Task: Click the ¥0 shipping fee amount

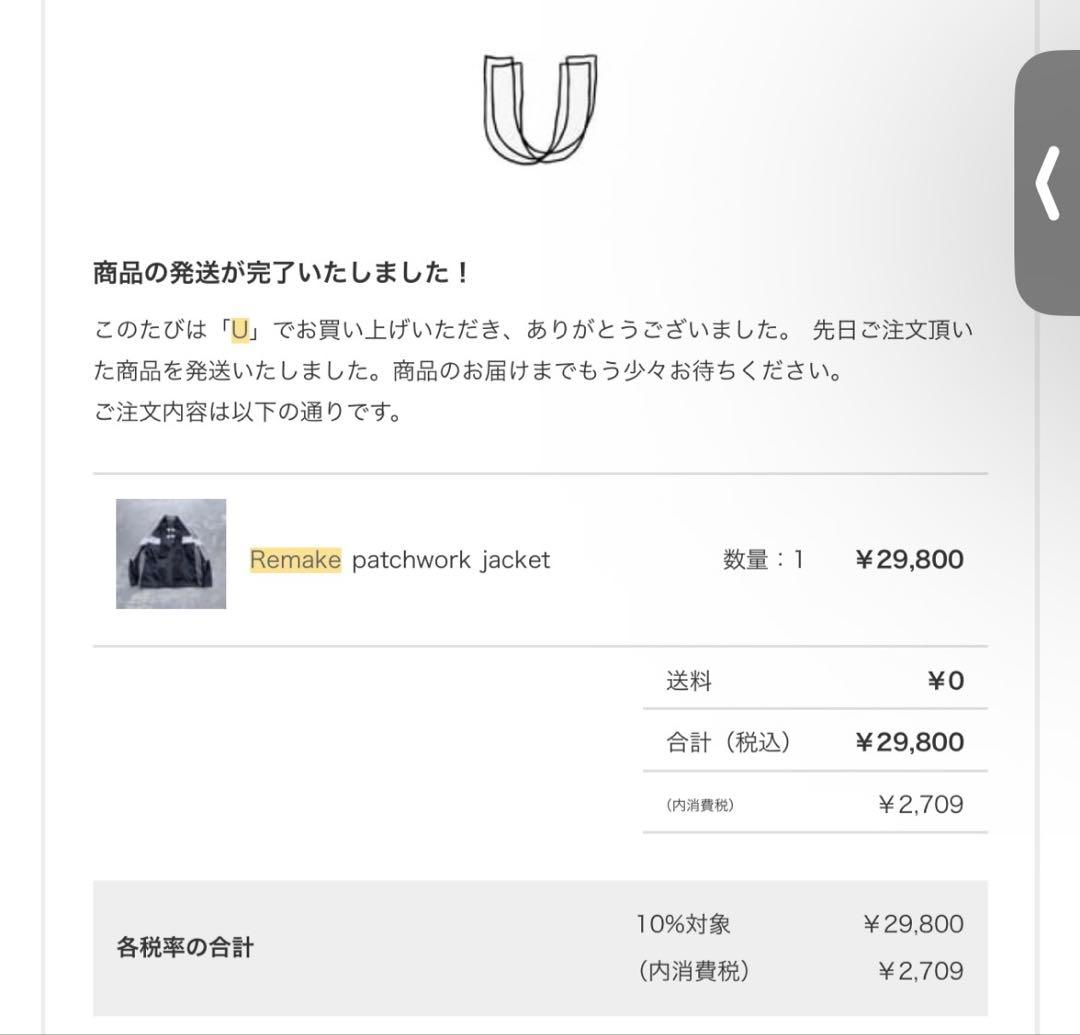Action: [x=945, y=681]
